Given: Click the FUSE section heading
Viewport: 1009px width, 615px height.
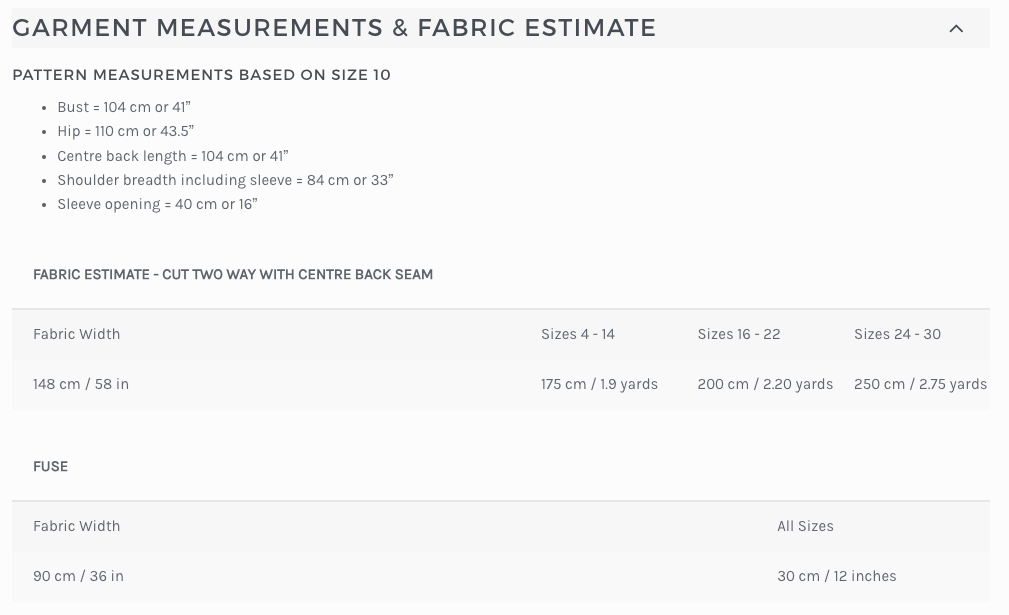Looking at the screenshot, I should 50,466.
